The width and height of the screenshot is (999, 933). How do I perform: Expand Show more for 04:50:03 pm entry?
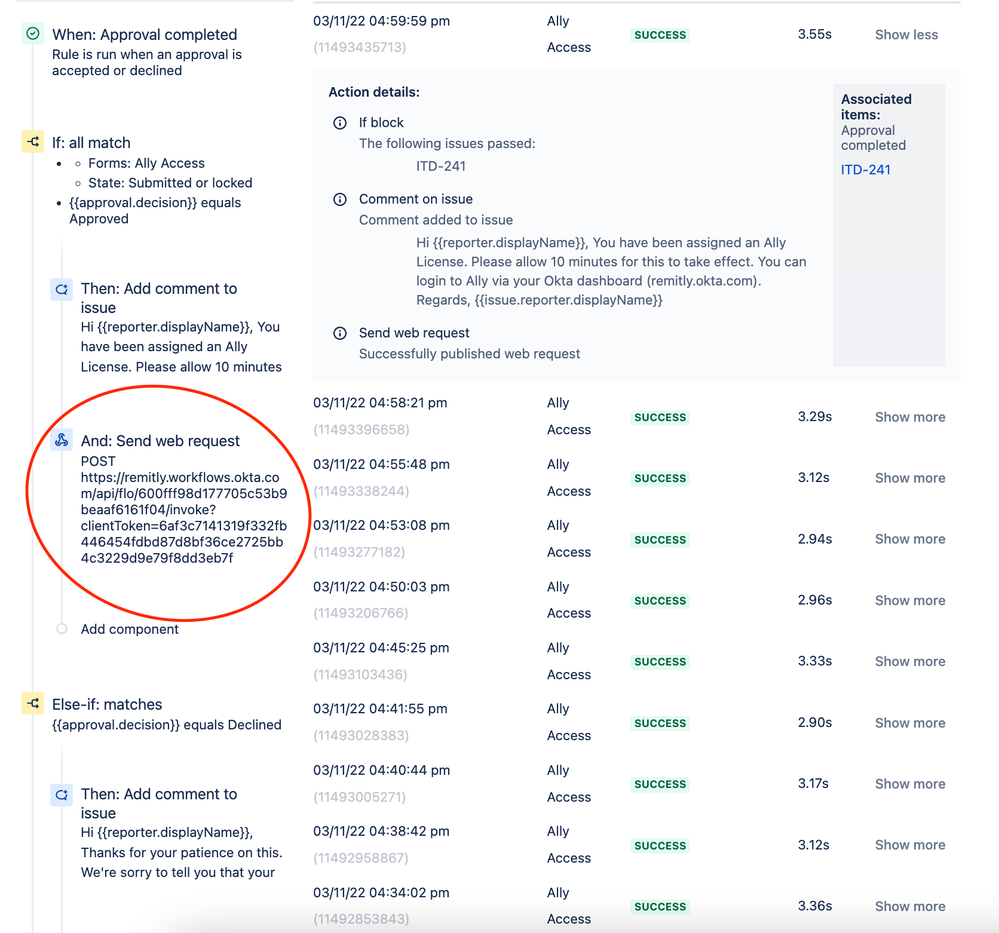[910, 601]
